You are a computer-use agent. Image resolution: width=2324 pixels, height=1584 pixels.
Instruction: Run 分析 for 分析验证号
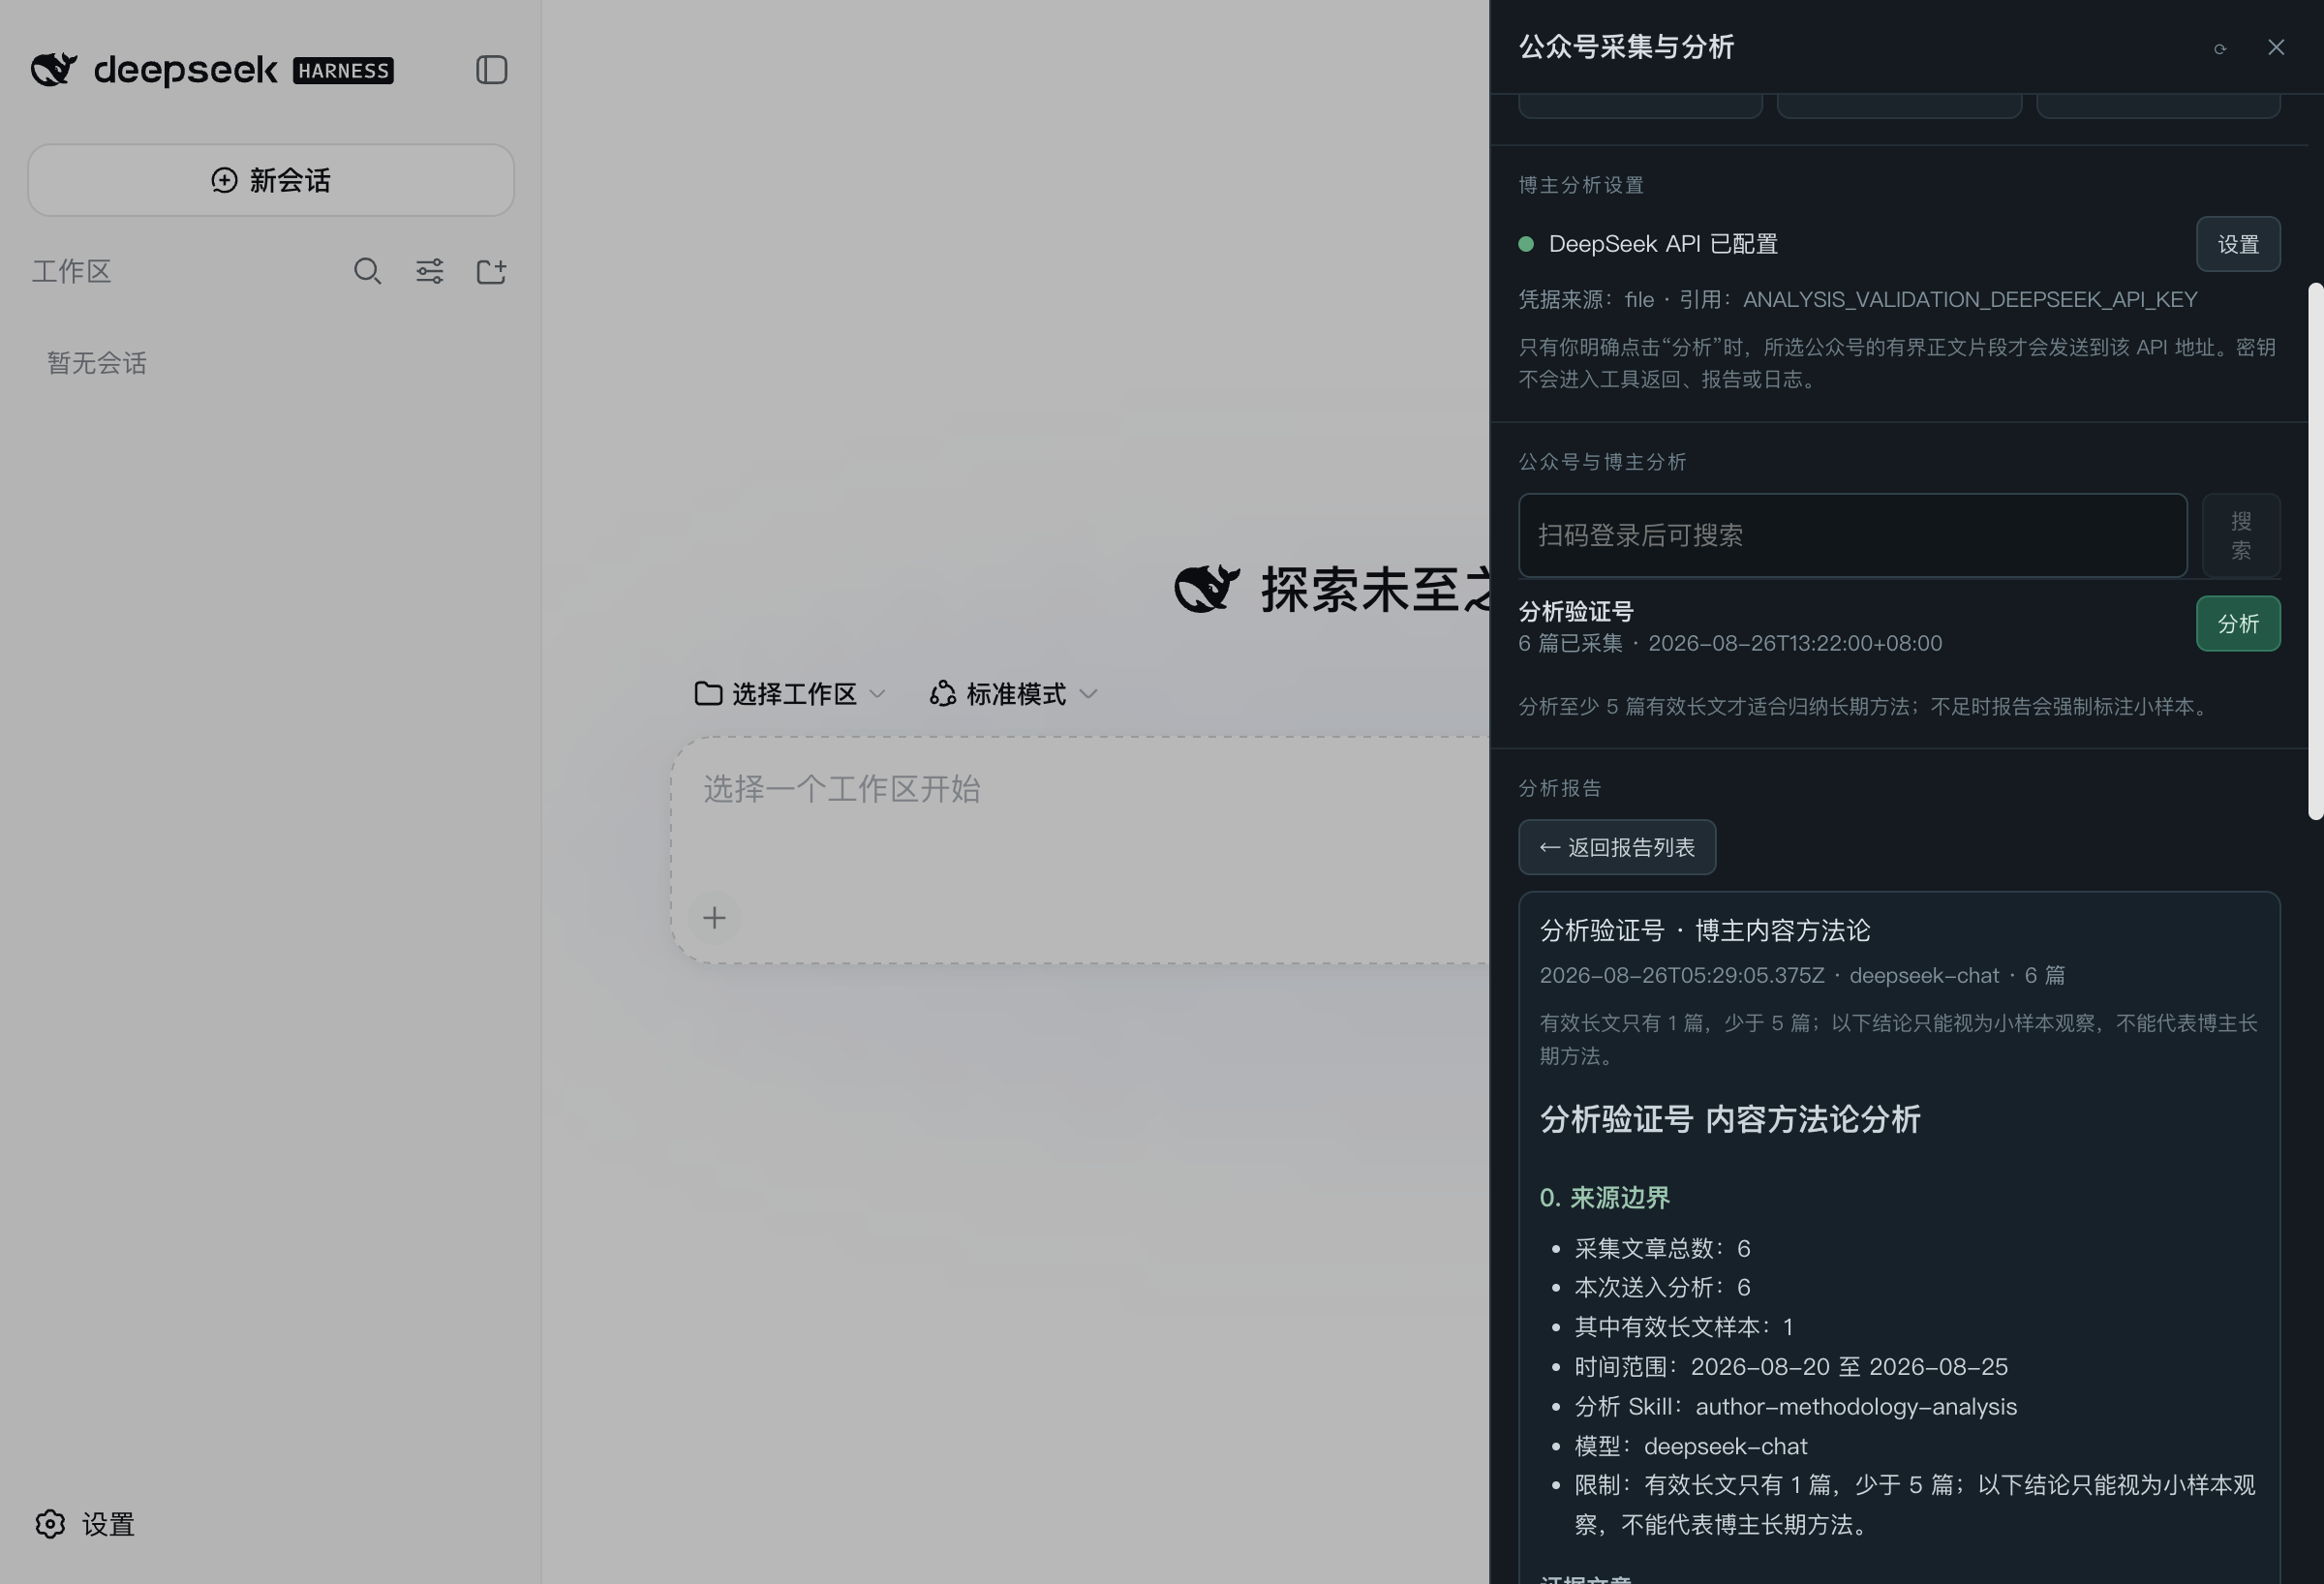click(x=2238, y=624)
